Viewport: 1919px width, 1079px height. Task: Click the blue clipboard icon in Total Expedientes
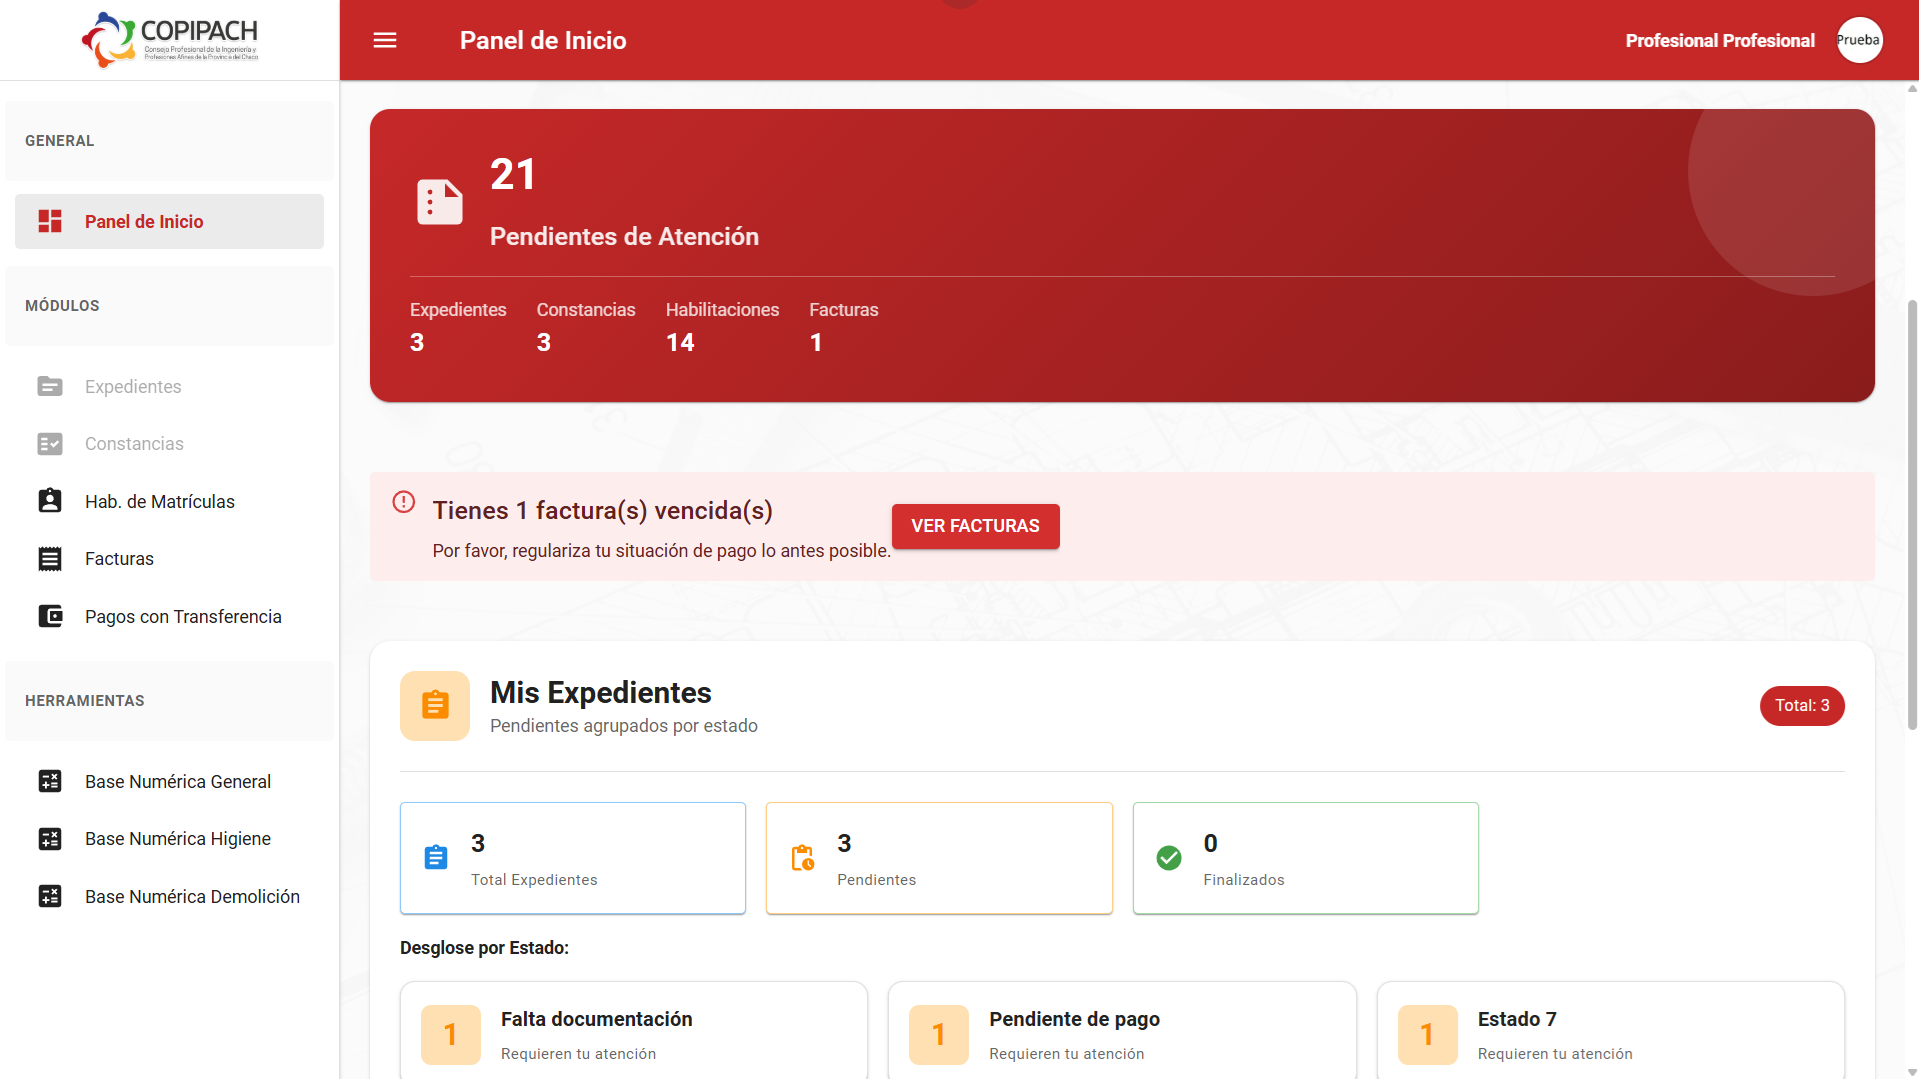click(x=436, y=858)
